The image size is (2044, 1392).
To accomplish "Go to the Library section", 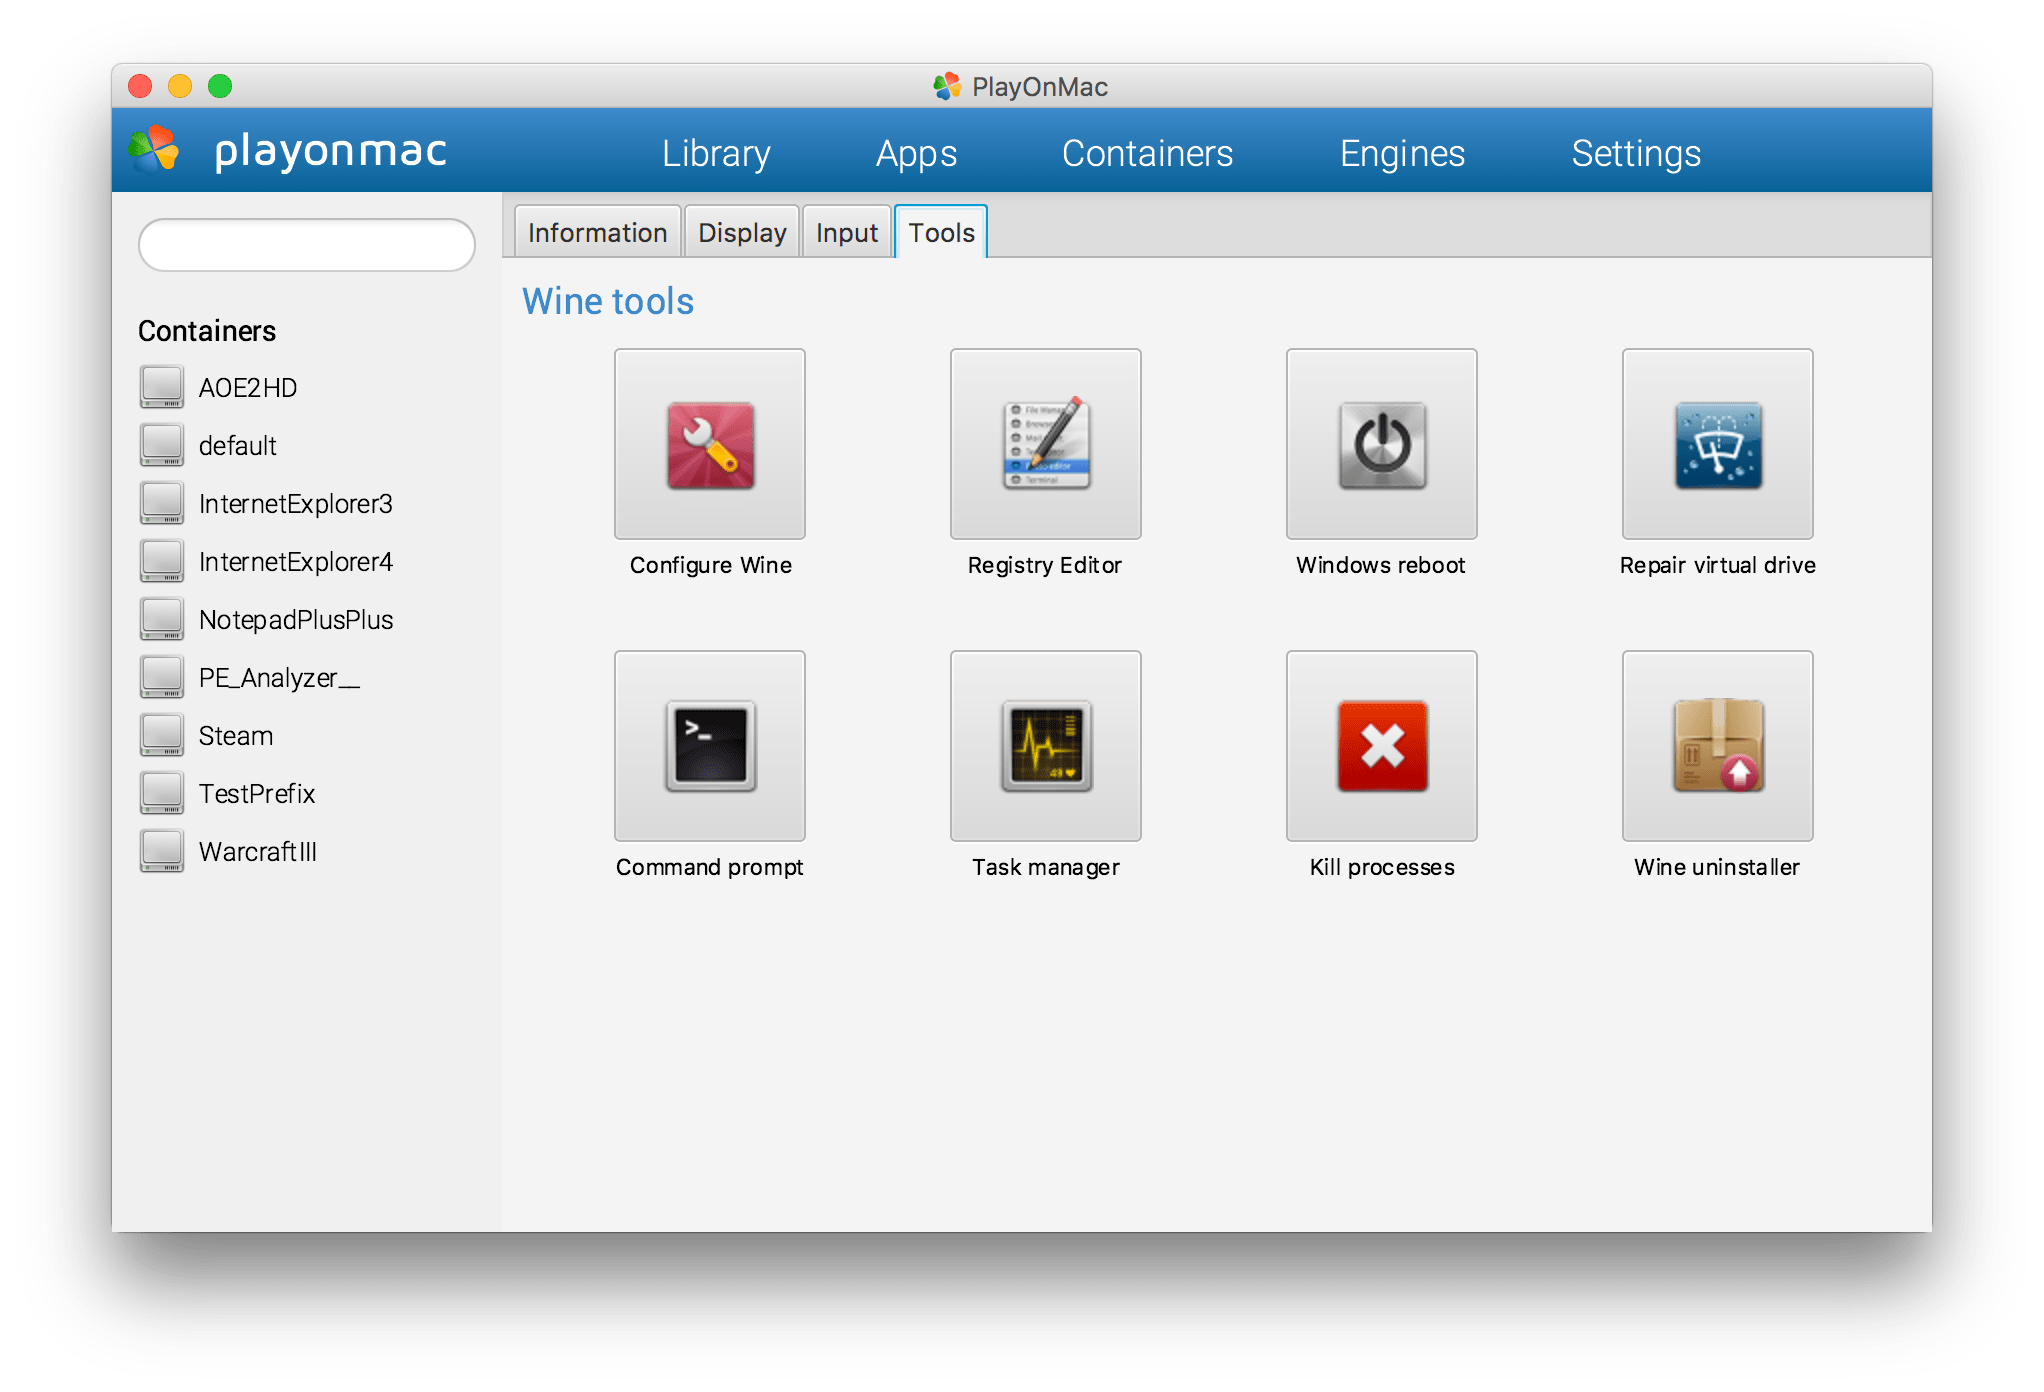I will [x=716, y=153].
